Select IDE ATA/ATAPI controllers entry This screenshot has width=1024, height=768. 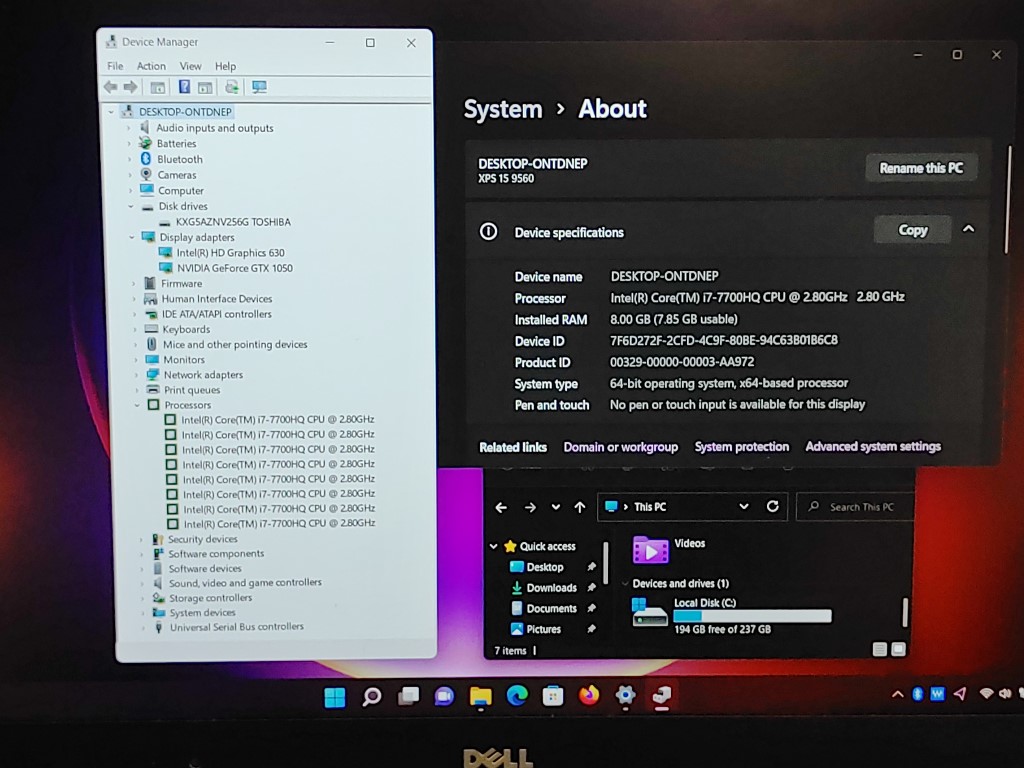pos(217,314)
